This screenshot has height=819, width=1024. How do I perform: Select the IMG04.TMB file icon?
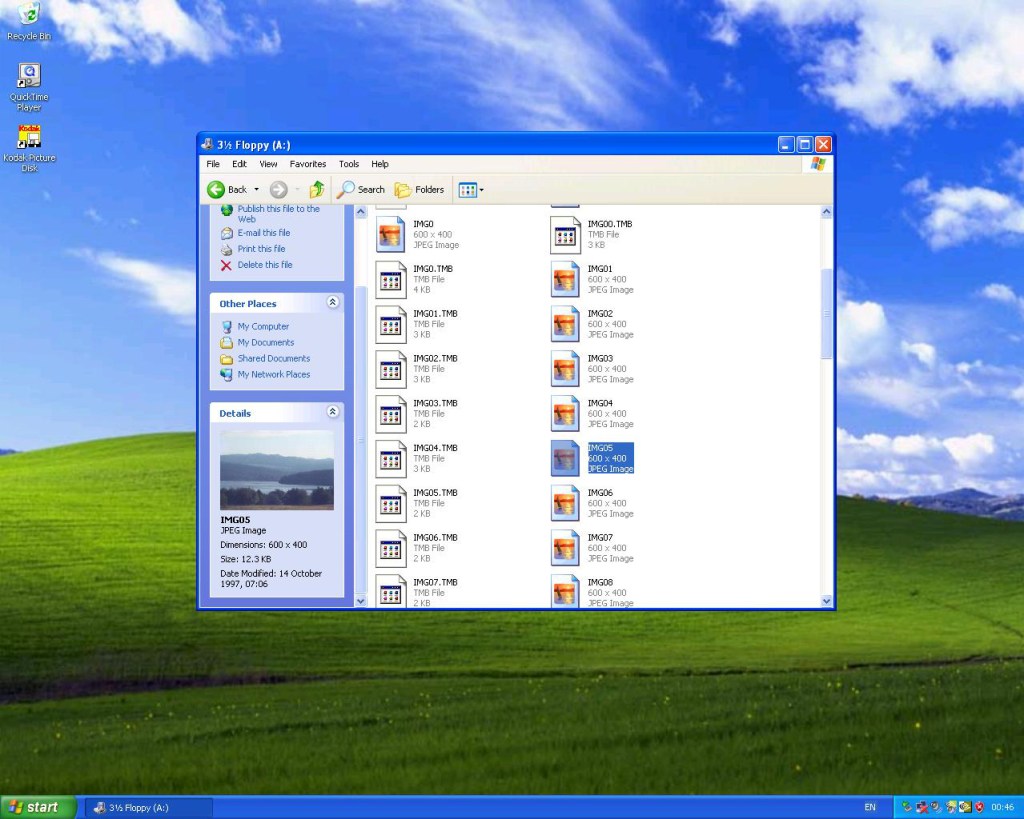point(391,459)
